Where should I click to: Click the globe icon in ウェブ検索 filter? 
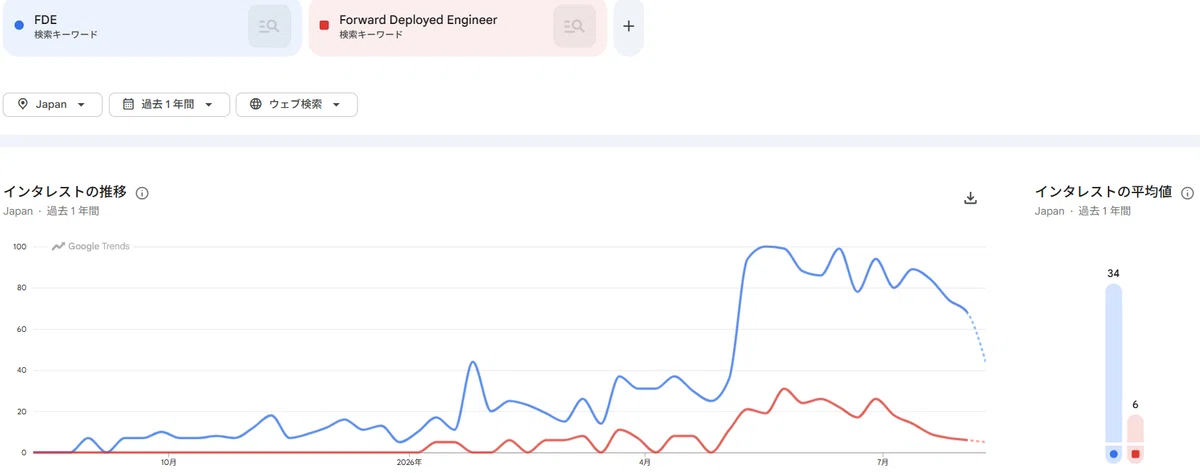(x=256, y=104)
